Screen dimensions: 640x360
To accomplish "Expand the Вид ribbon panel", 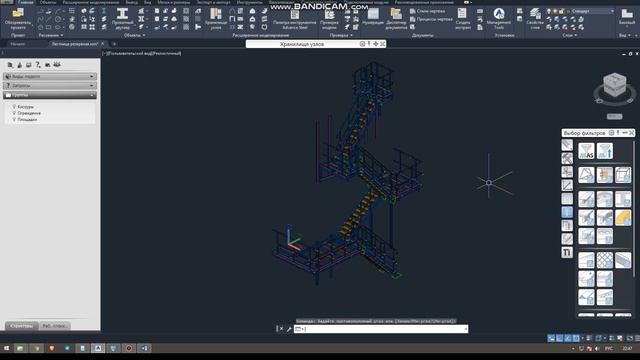I will click(624, 36).
